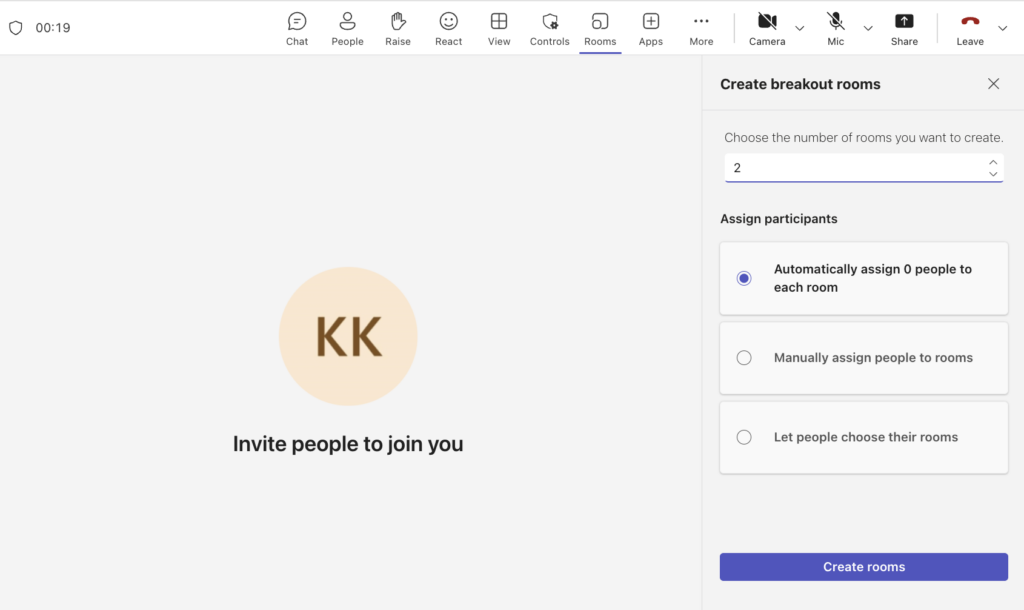The height and width of the screenshot is (610, 1024).
Task: Select Let people choose their rooms
Action: [x=744, y=437]
